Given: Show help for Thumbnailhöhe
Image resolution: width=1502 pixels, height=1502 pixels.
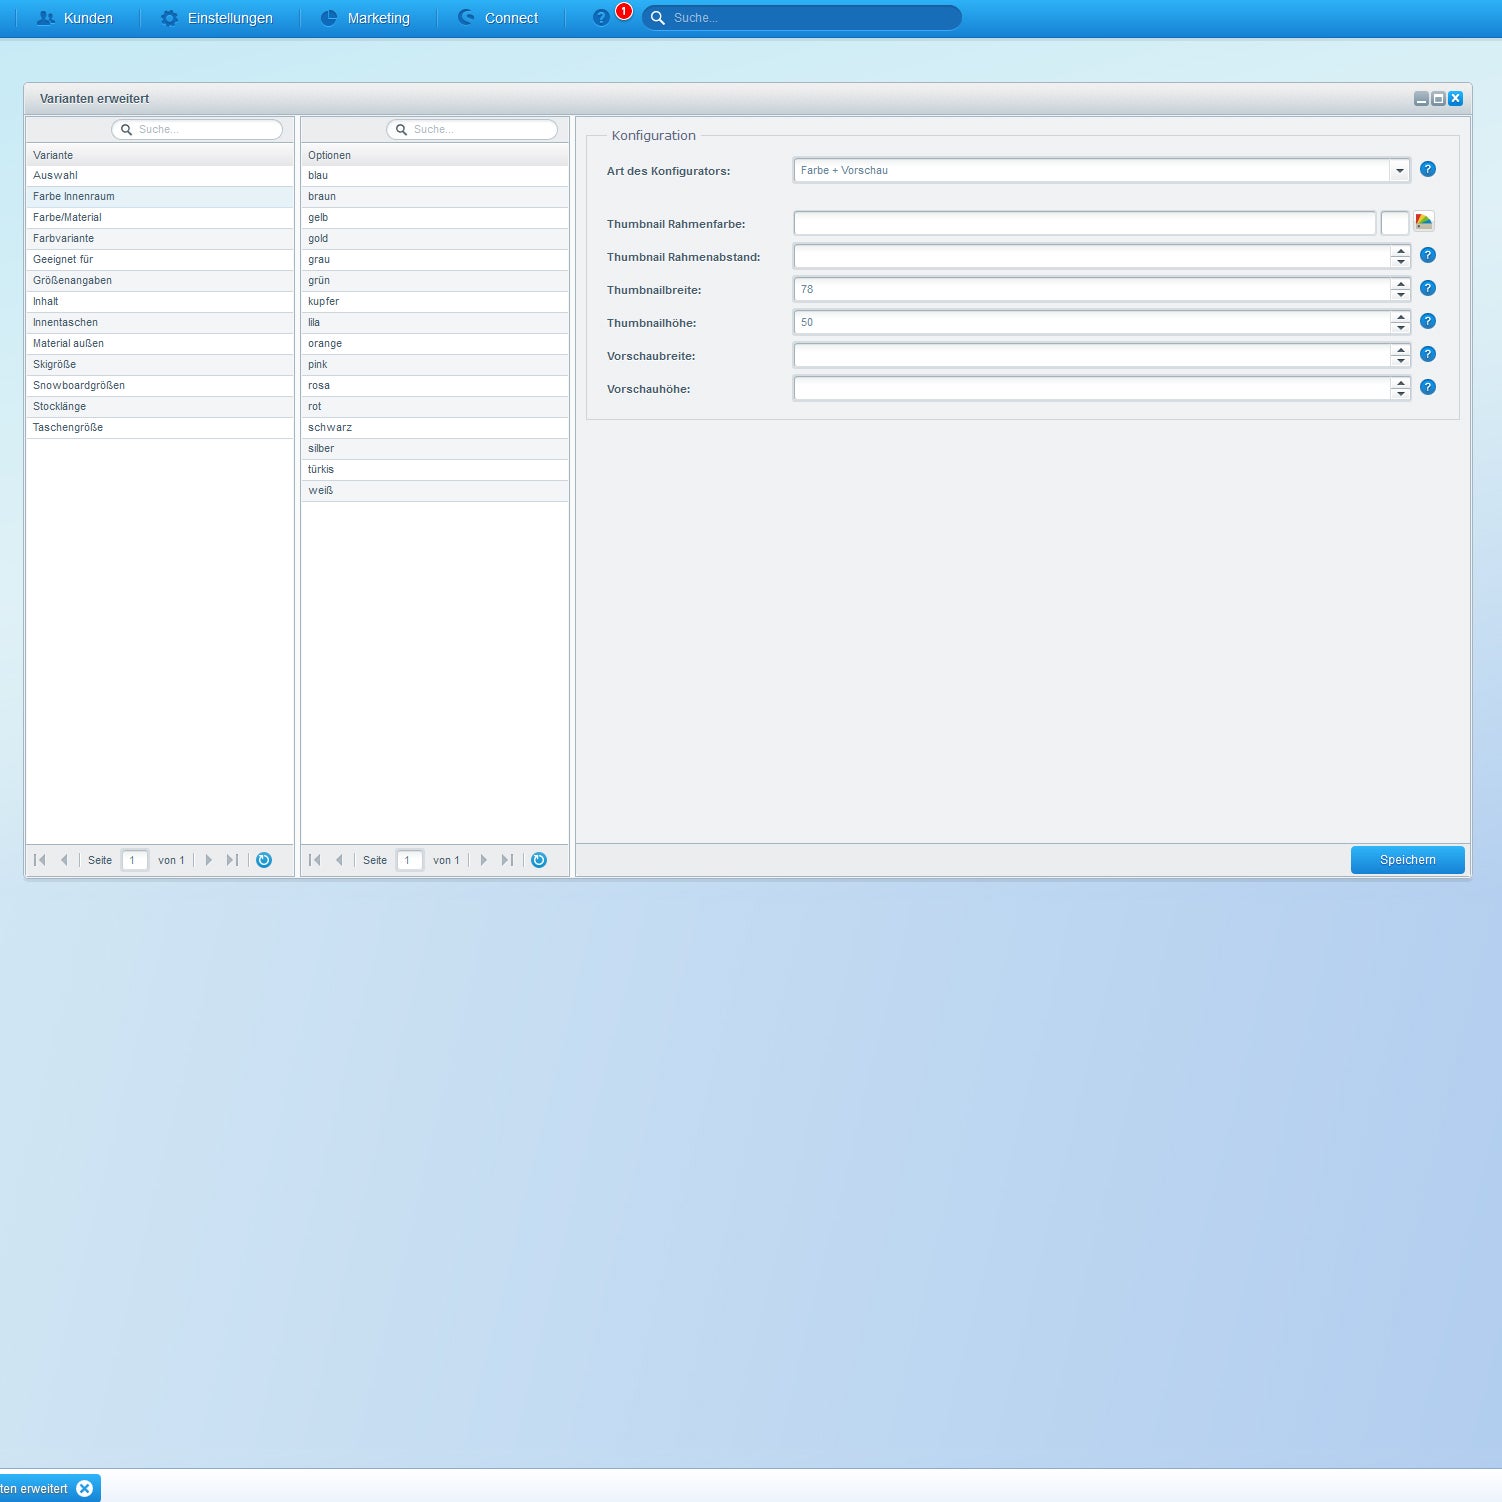Looking at the screenshot, I should pyautogui.click(x=1428, y=321).
